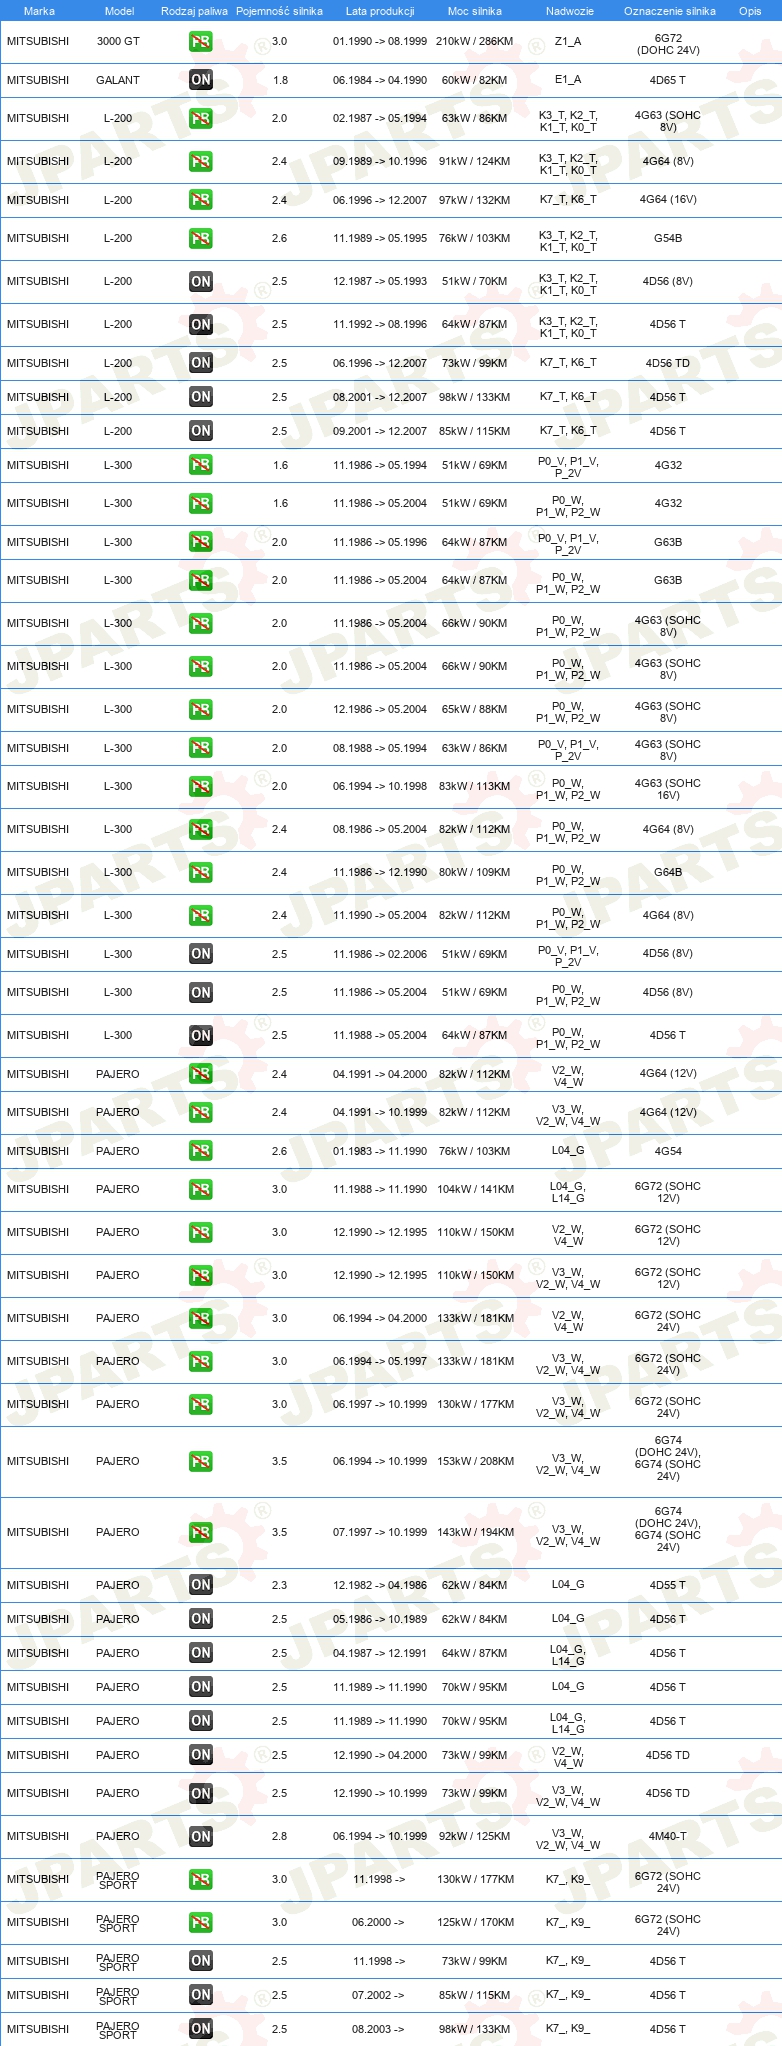Click the Lata produkcji column header
This screenshot has width=782, height=2046.
pos(380,11)
